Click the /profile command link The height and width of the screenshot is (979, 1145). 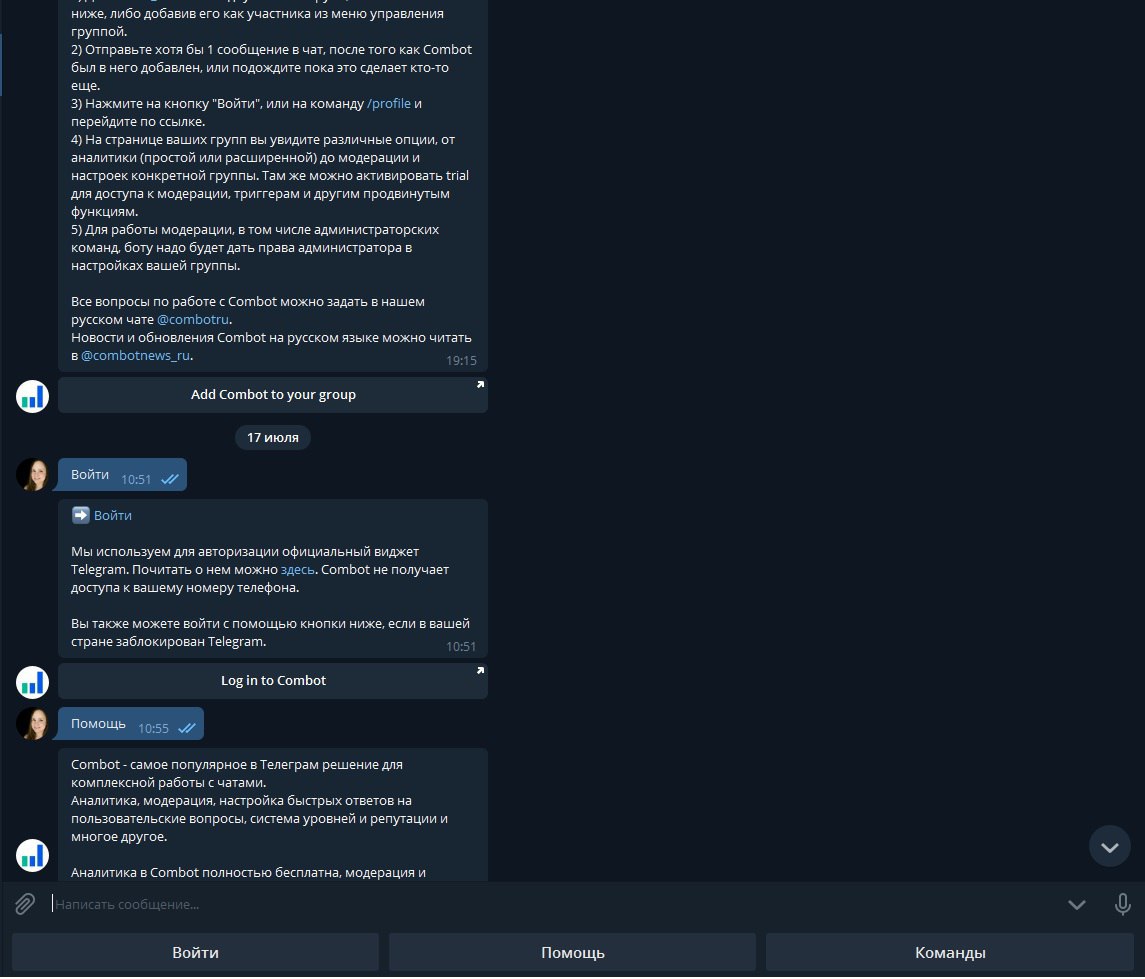388,104
